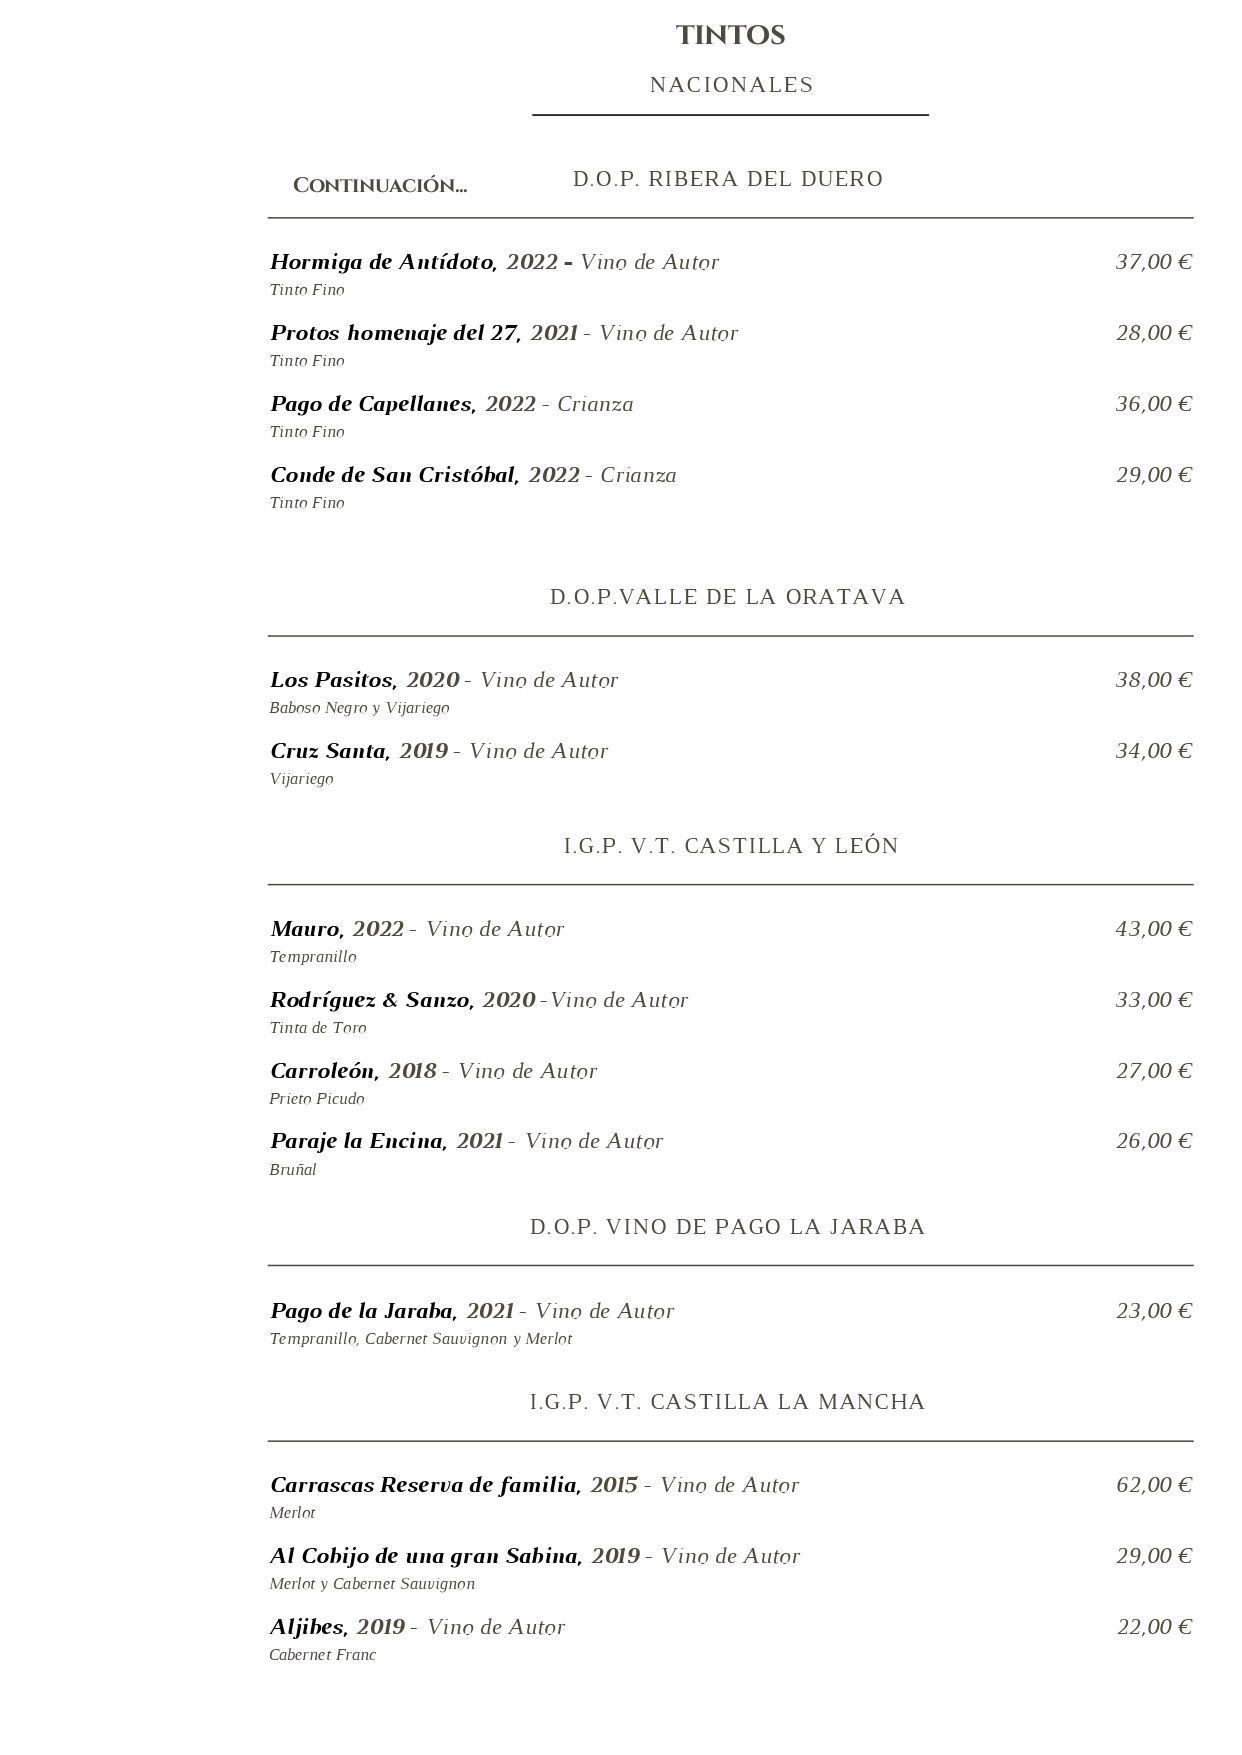1242x1755 pixels.
Task: Click the Protos homenaje del 27 entry
Action: pyautogui.click(x=395, y=333)
